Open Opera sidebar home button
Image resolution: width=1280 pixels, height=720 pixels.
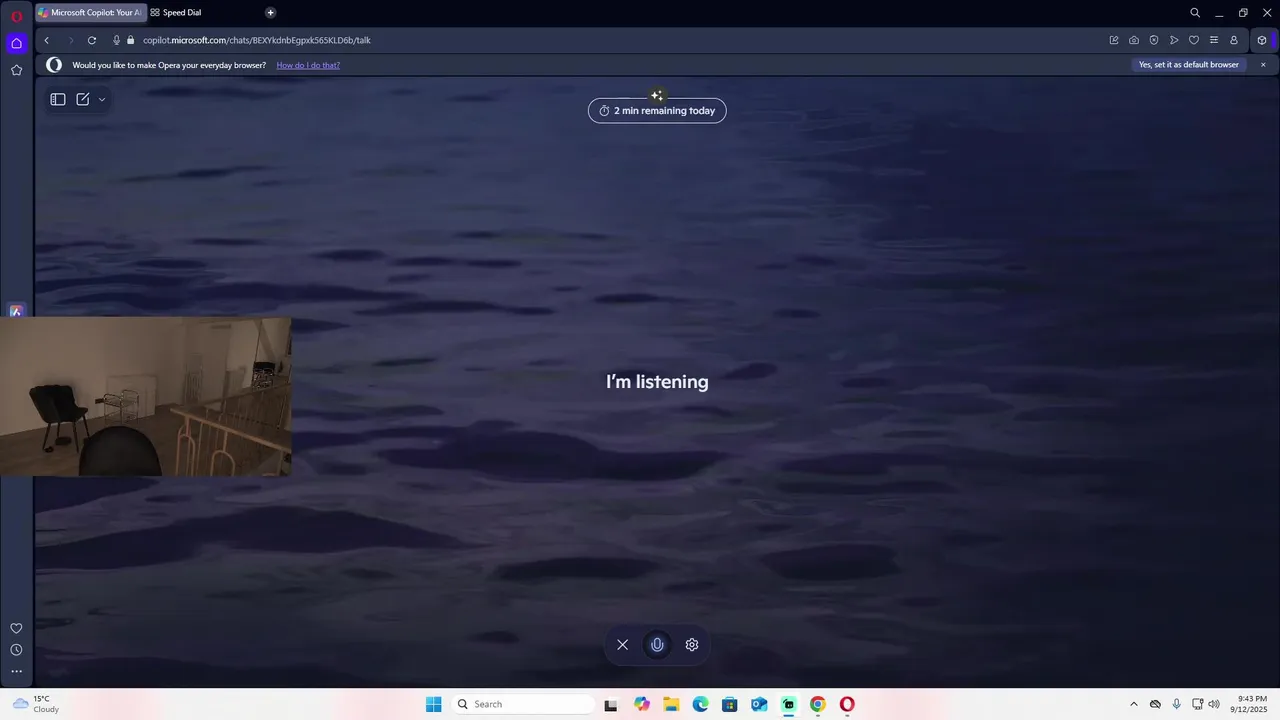(16, 43)
